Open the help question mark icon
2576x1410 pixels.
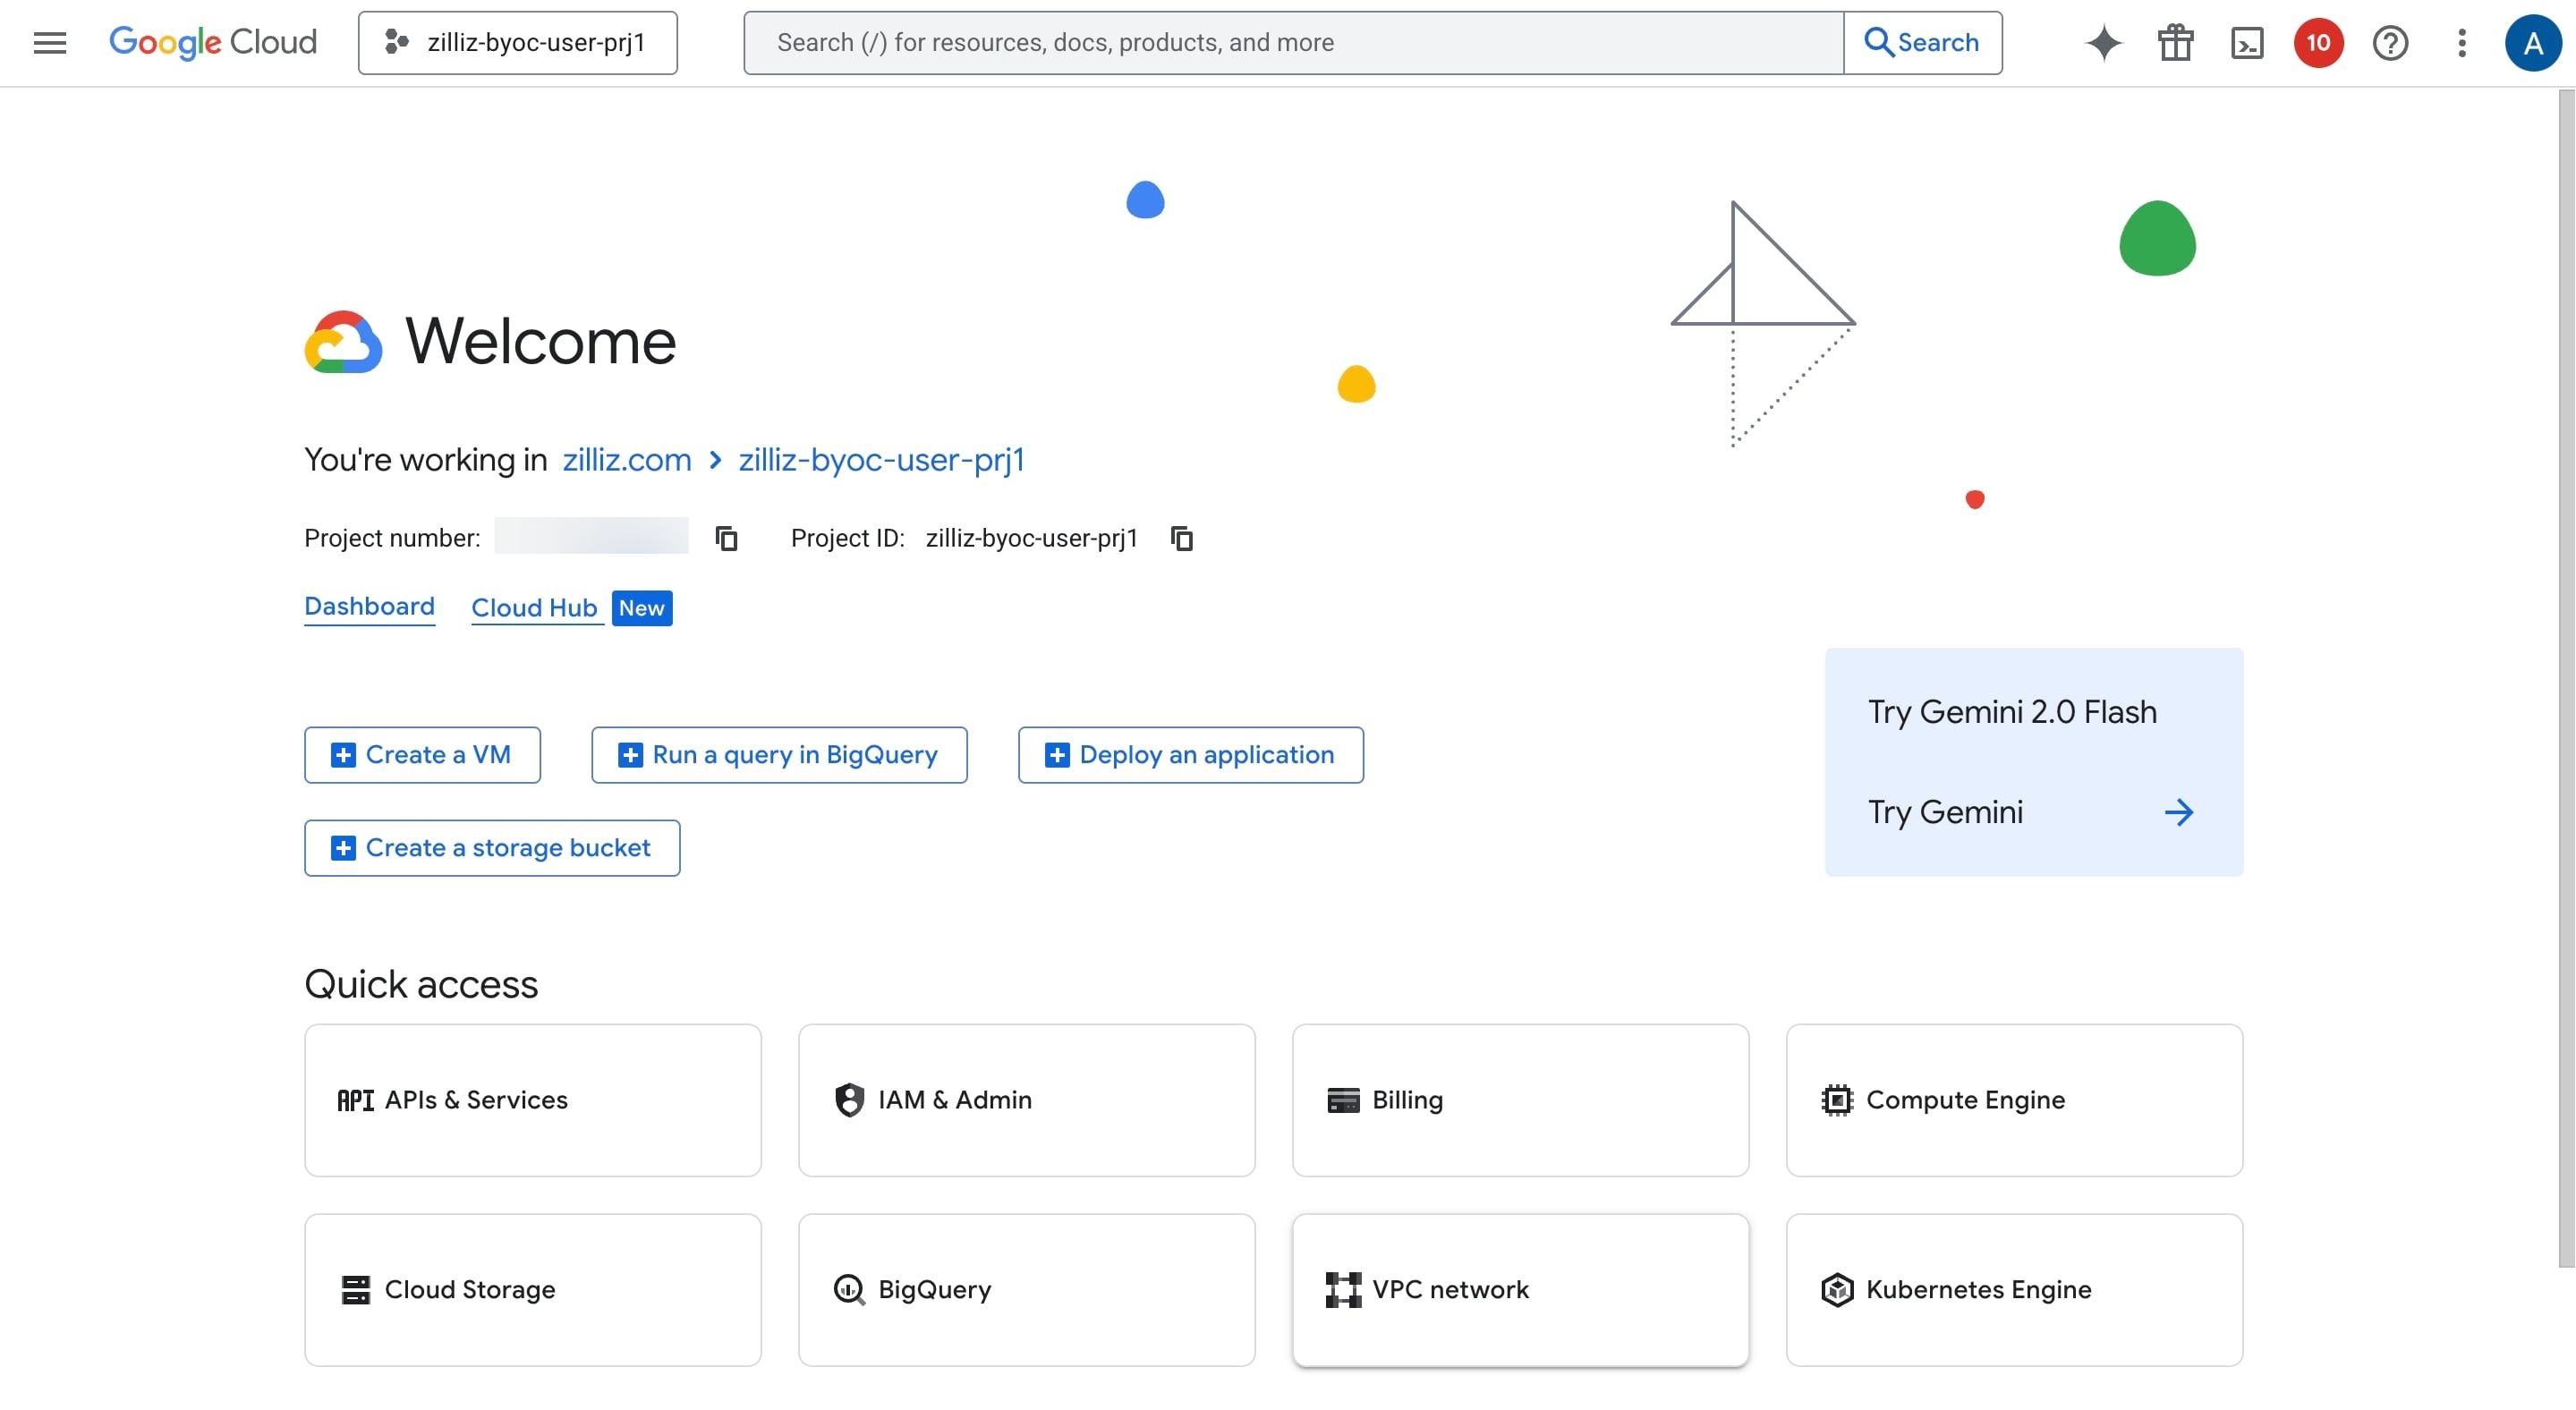(2390, 43)
